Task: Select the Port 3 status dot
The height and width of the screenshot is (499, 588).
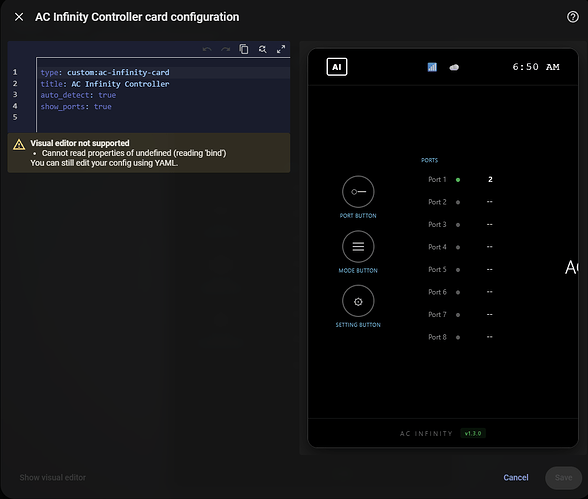Action: (458, 225)
